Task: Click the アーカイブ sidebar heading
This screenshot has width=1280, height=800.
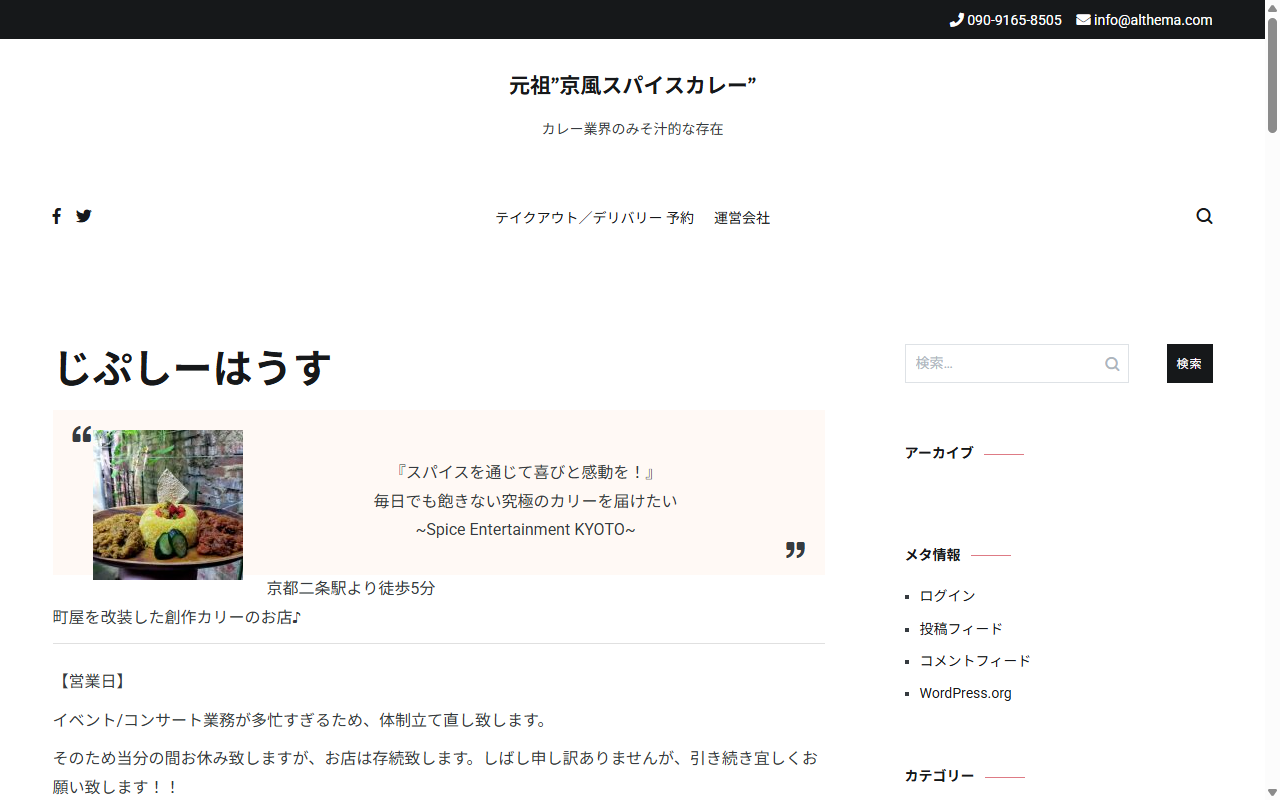Action: point(938,453)
